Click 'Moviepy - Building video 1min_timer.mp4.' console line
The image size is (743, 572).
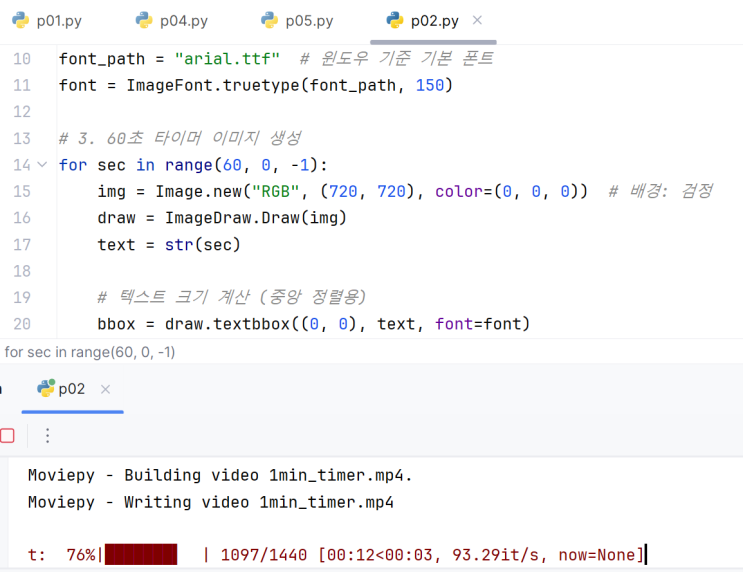[x=220, y=475]
